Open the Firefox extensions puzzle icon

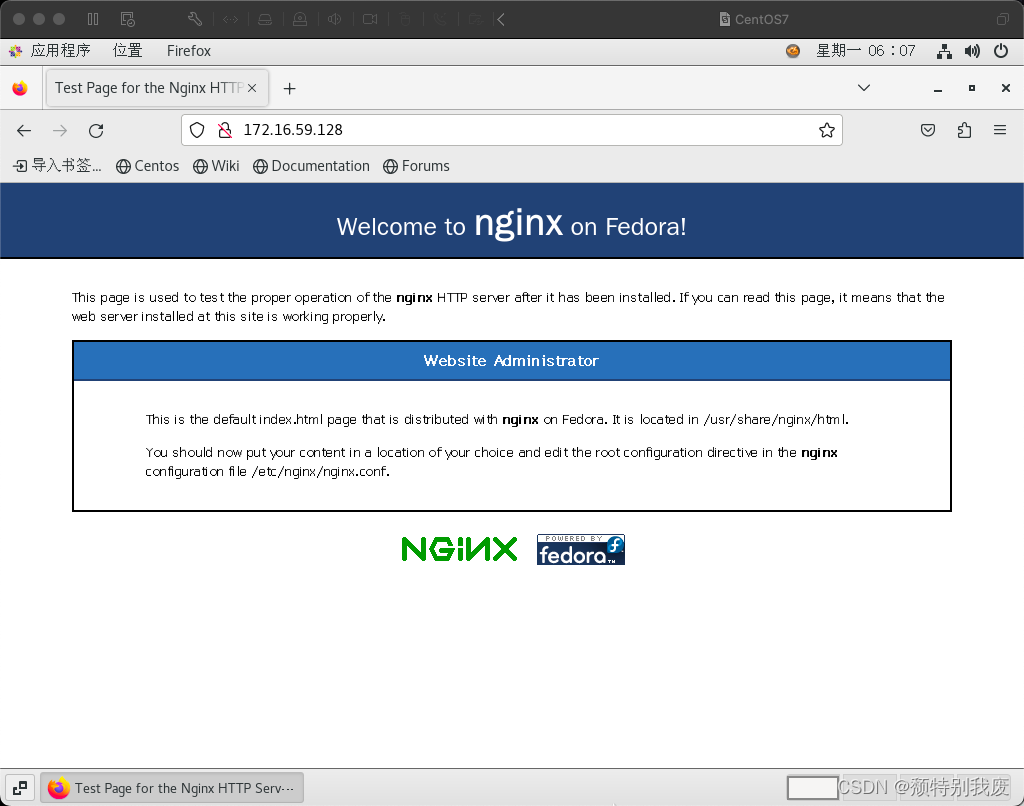click(964, 130)
